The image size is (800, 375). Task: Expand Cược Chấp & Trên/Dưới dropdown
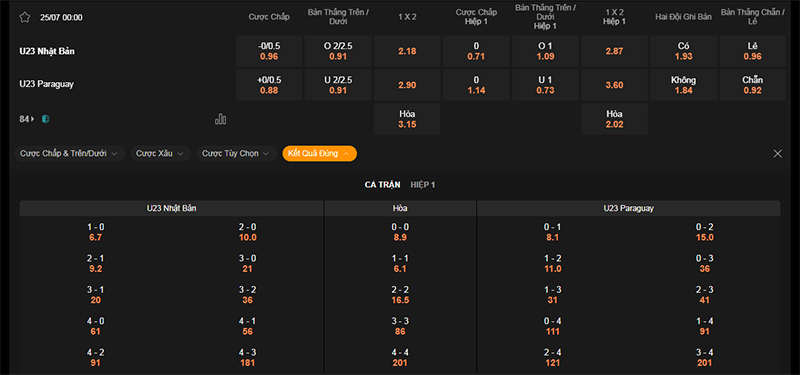[x=69, y=154]
